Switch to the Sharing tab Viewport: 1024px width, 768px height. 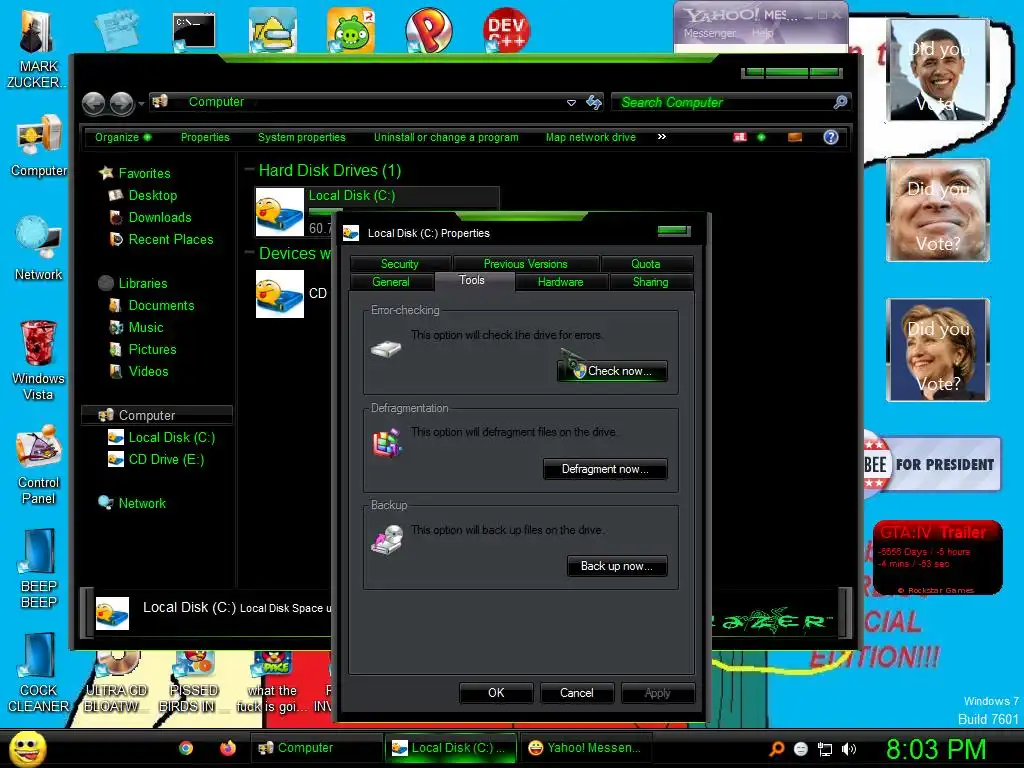pos(650,282)
